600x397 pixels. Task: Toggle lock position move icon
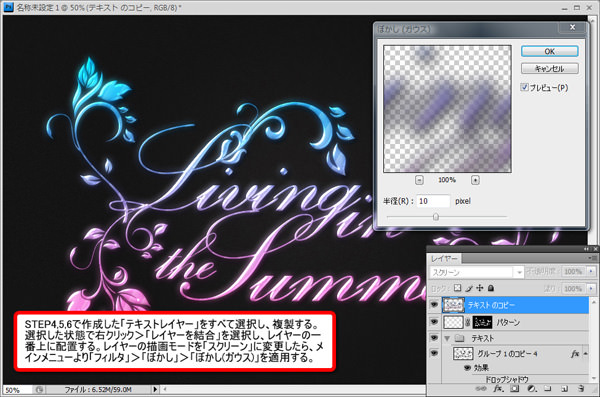480,288
